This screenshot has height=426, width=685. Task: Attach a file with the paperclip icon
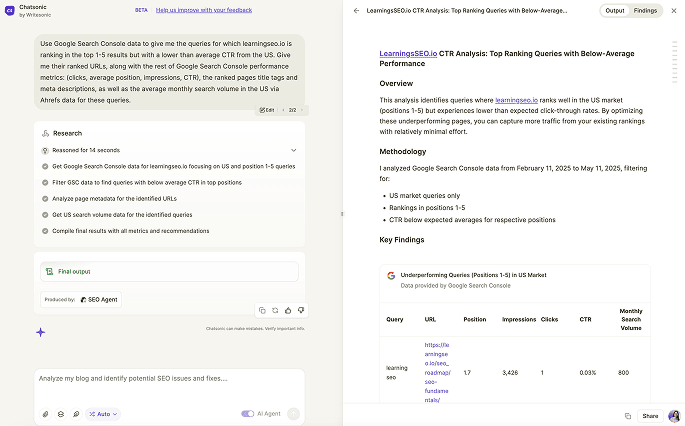[45, 414]
